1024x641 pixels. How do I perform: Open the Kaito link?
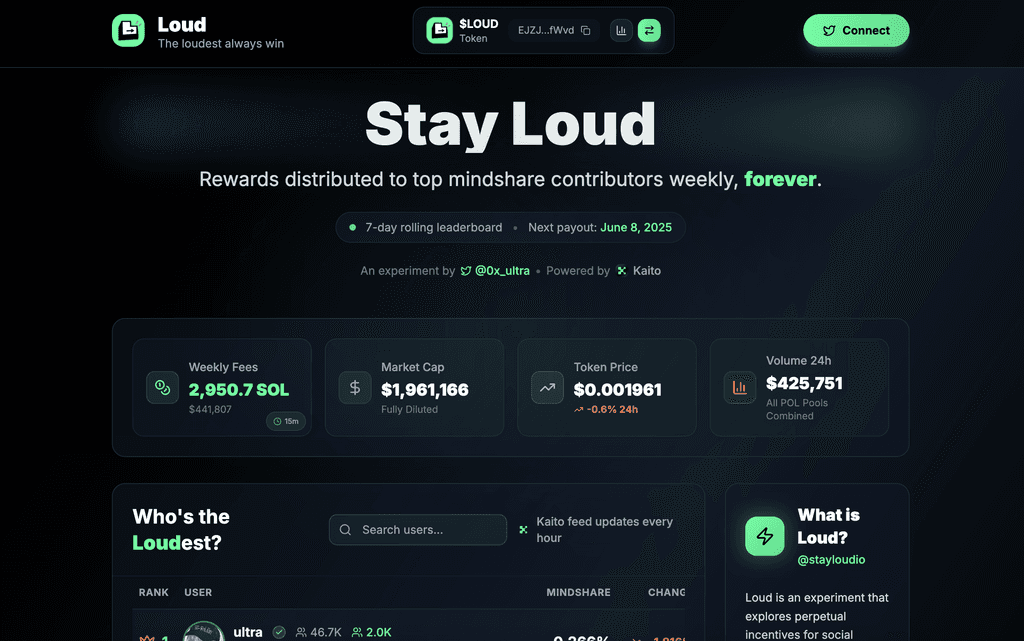[x=639, y=271]
